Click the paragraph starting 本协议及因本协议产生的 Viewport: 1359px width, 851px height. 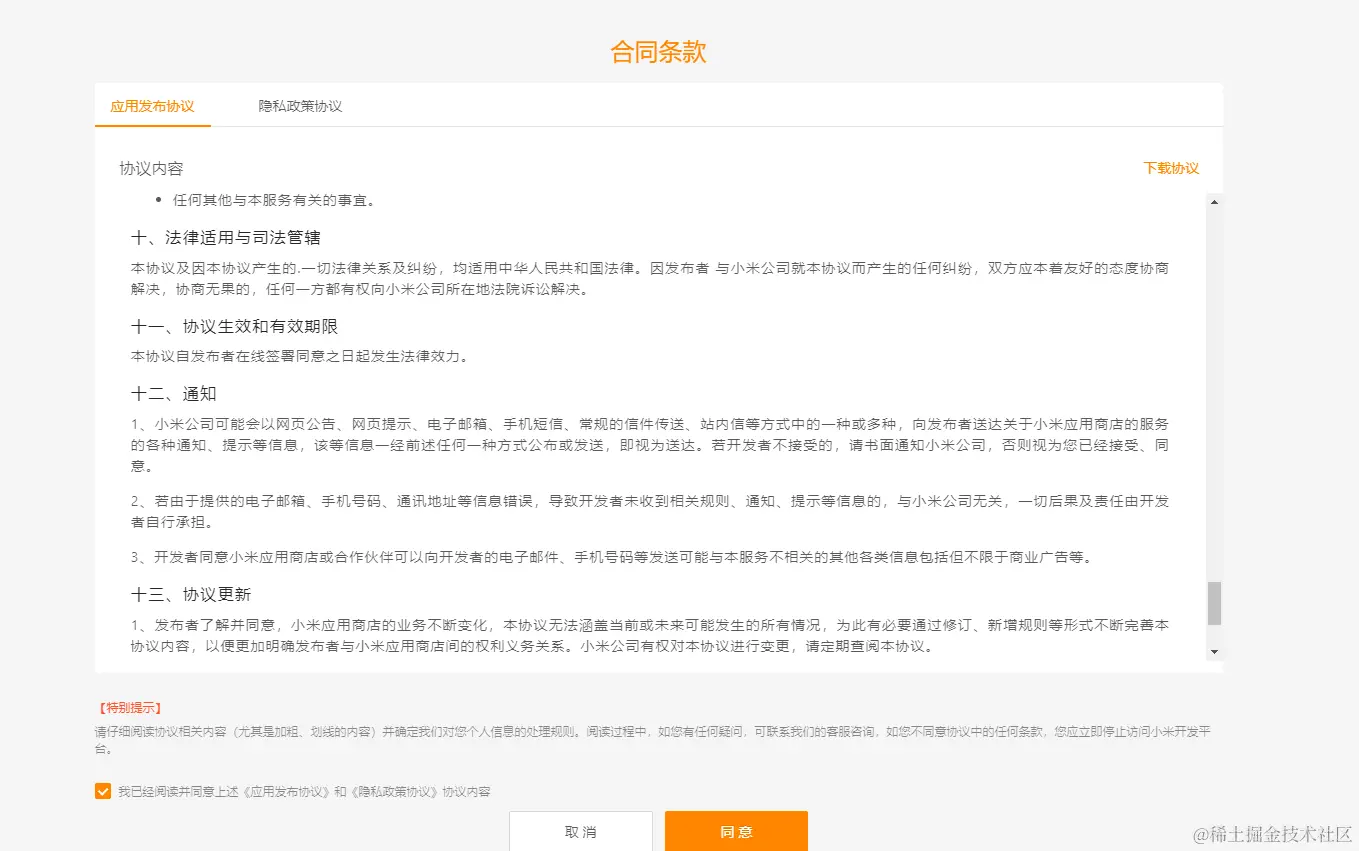tap(650, 279)
